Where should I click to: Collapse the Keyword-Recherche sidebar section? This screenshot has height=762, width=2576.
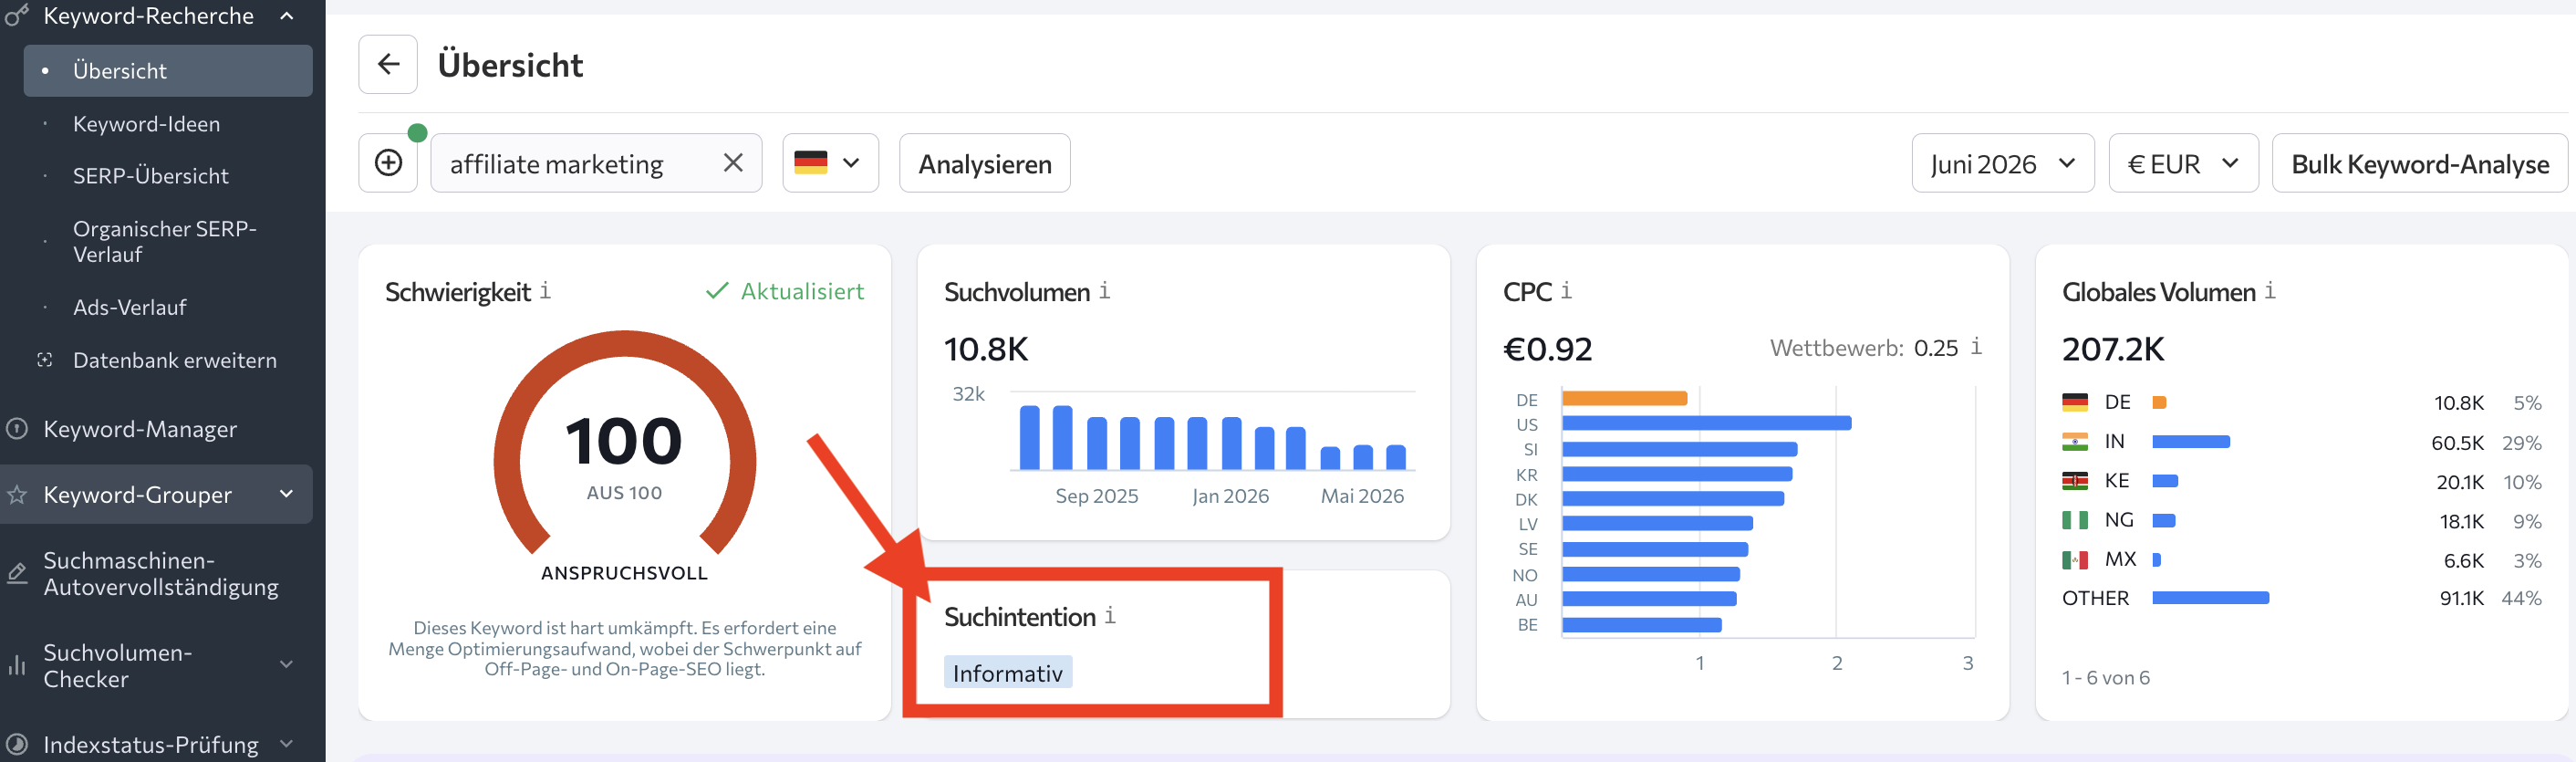tap(287, 16)
